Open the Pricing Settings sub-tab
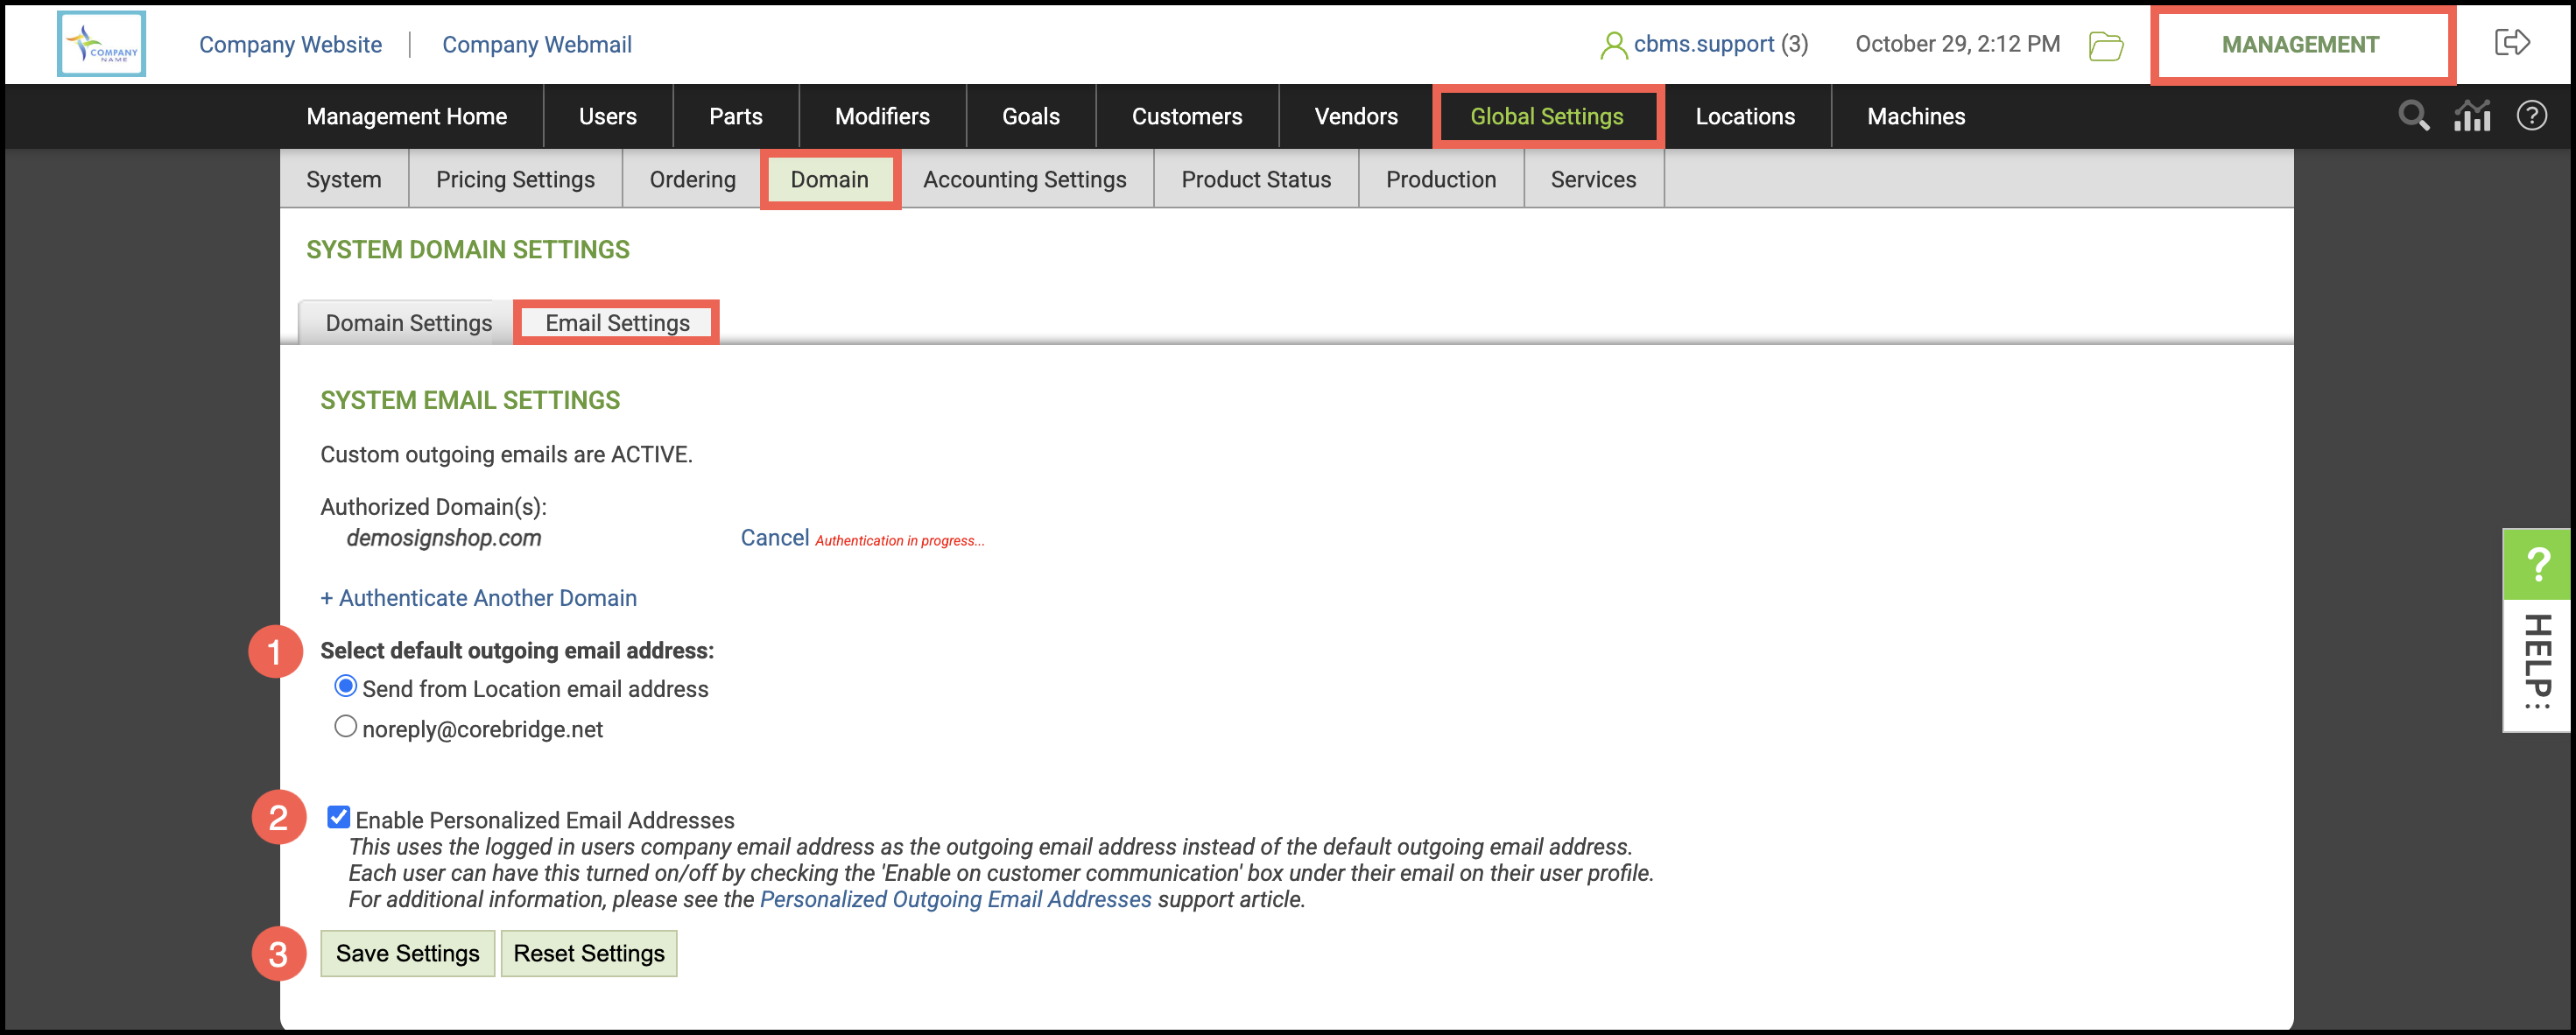Viewport: 2576px width, 1035px height. (515, 179)
